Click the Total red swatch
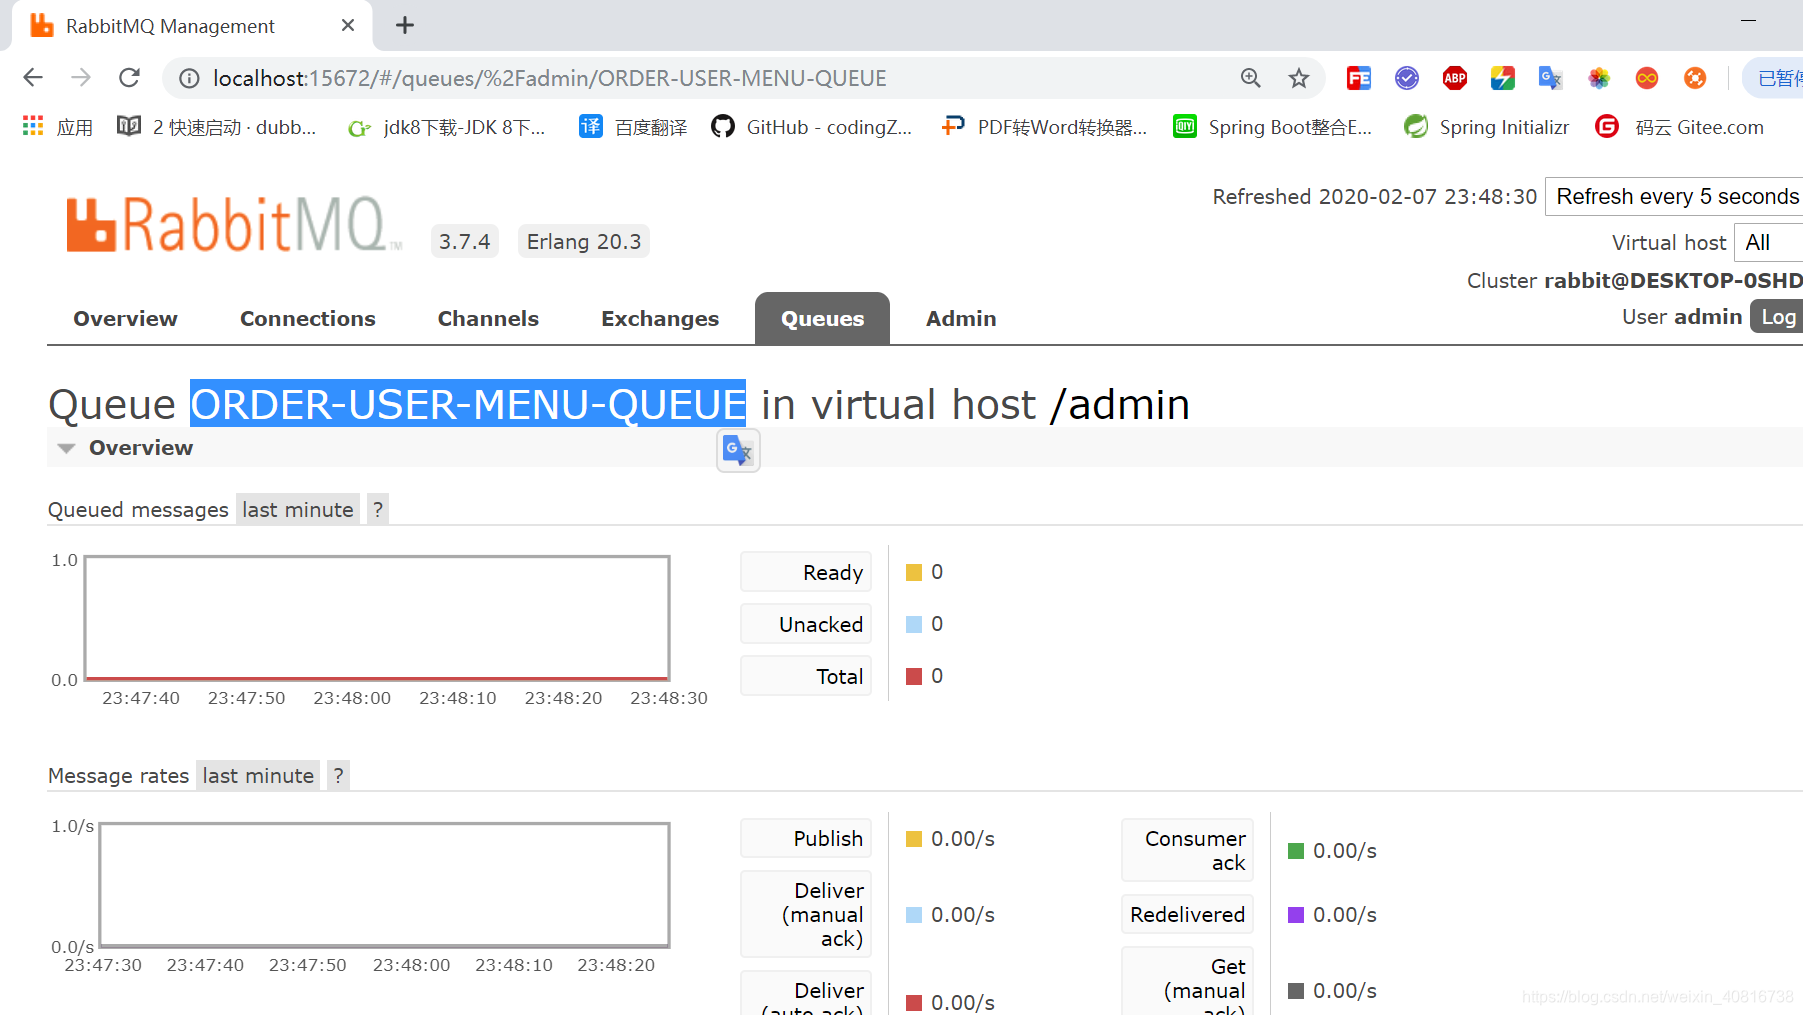This screenshot has height=1015, width=1803. point(913,676)
